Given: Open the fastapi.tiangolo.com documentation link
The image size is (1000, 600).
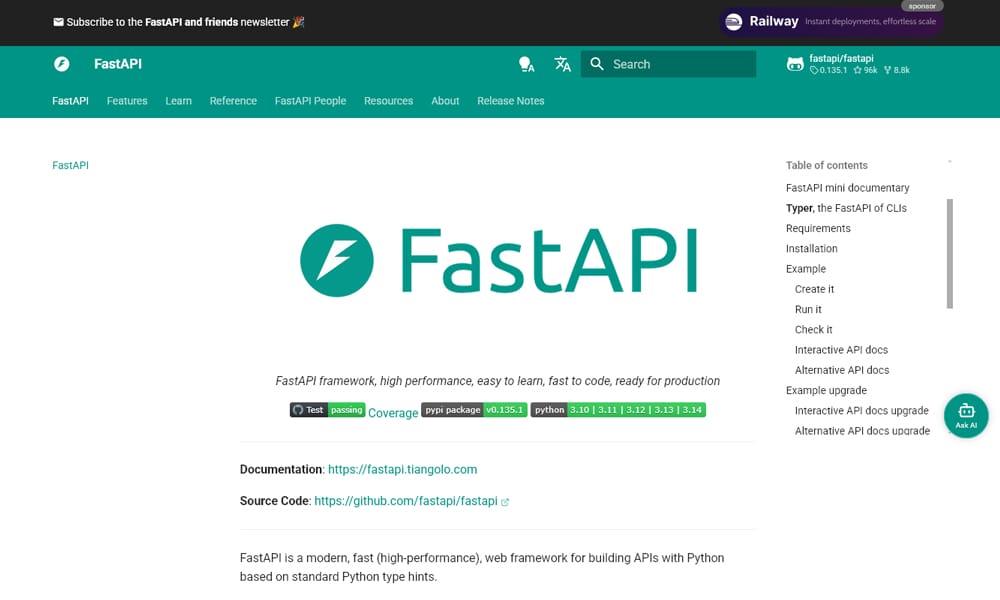Looking at the screenshot, I should point(403,469).
